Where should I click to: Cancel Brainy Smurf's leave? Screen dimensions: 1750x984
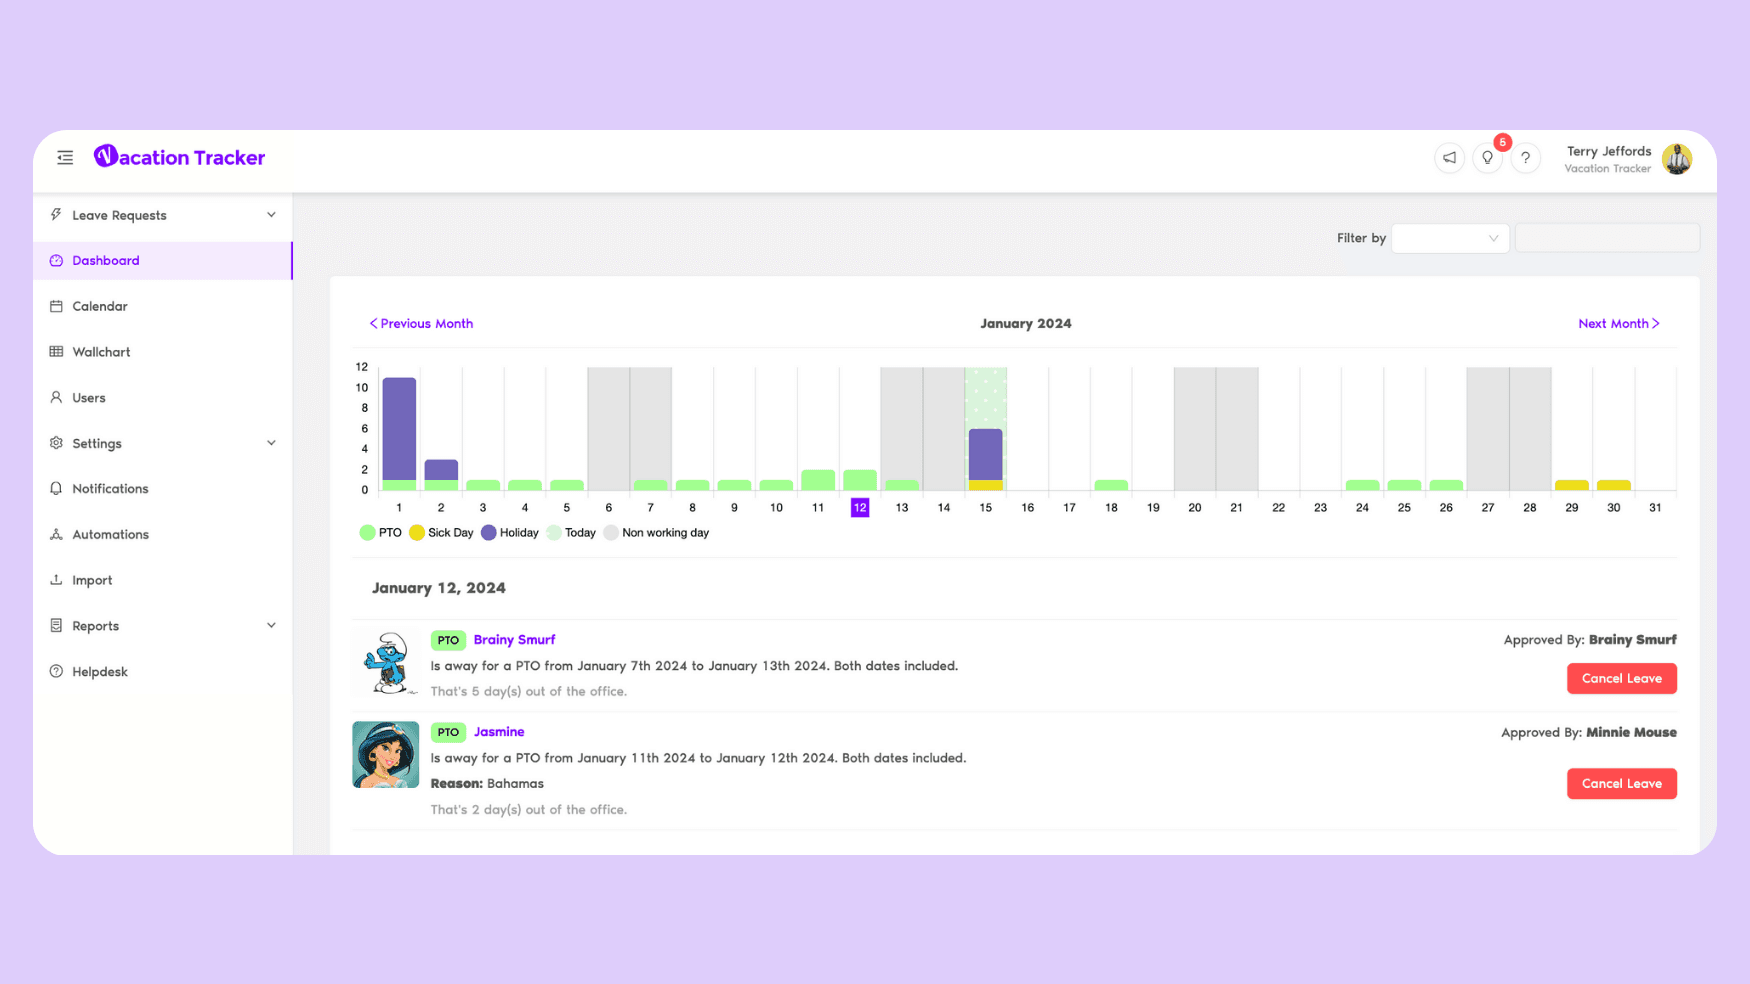1621,678
